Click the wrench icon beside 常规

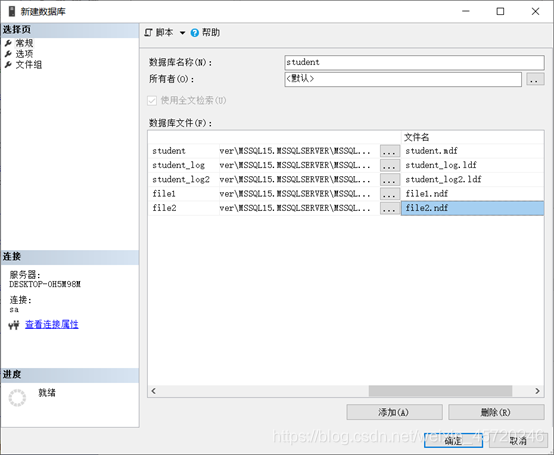click(8, 43)
